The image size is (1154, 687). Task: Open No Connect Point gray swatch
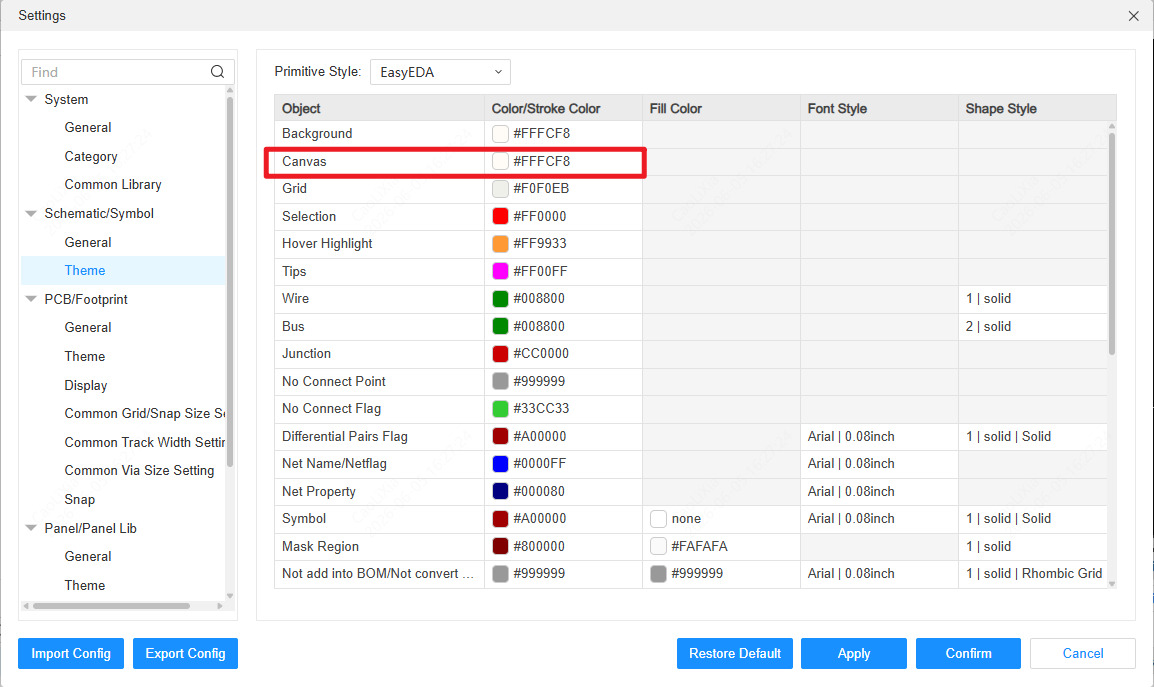[x=500, y=381]
